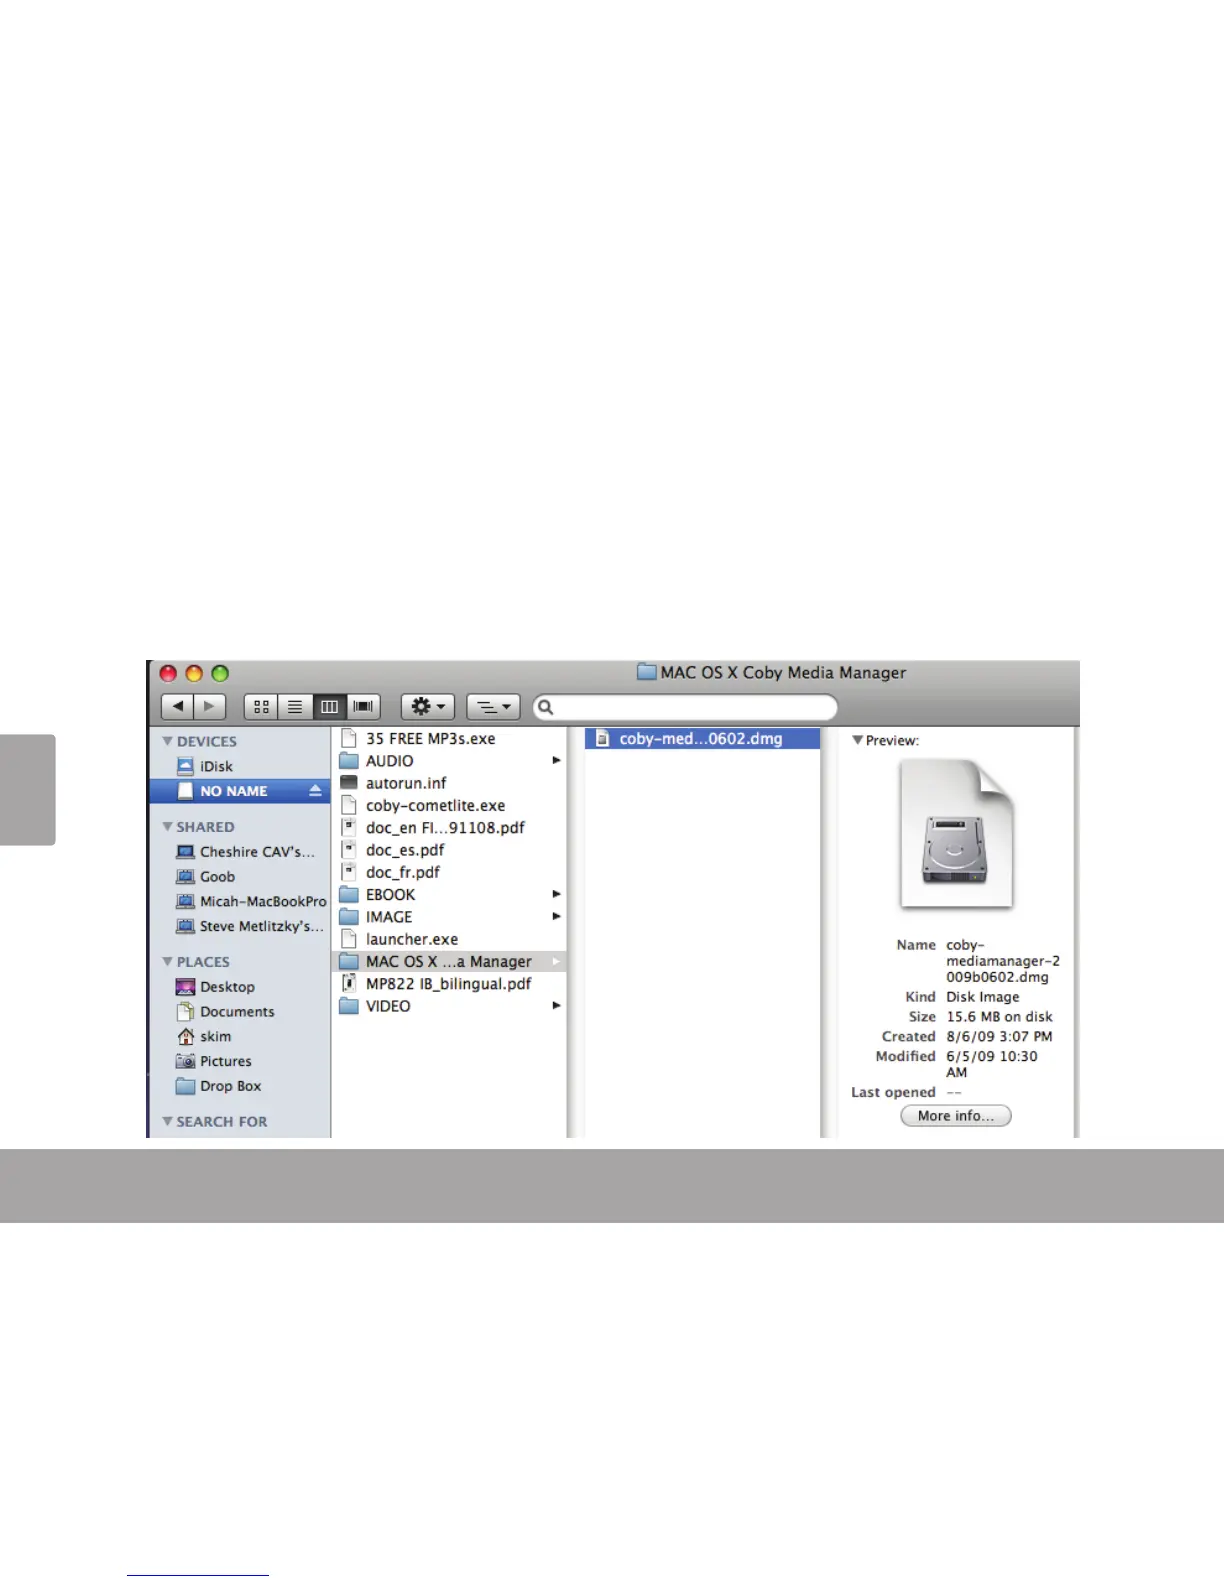Click the Back navigation arrow
1224x1584 pixels.
(x=178, y=706)
